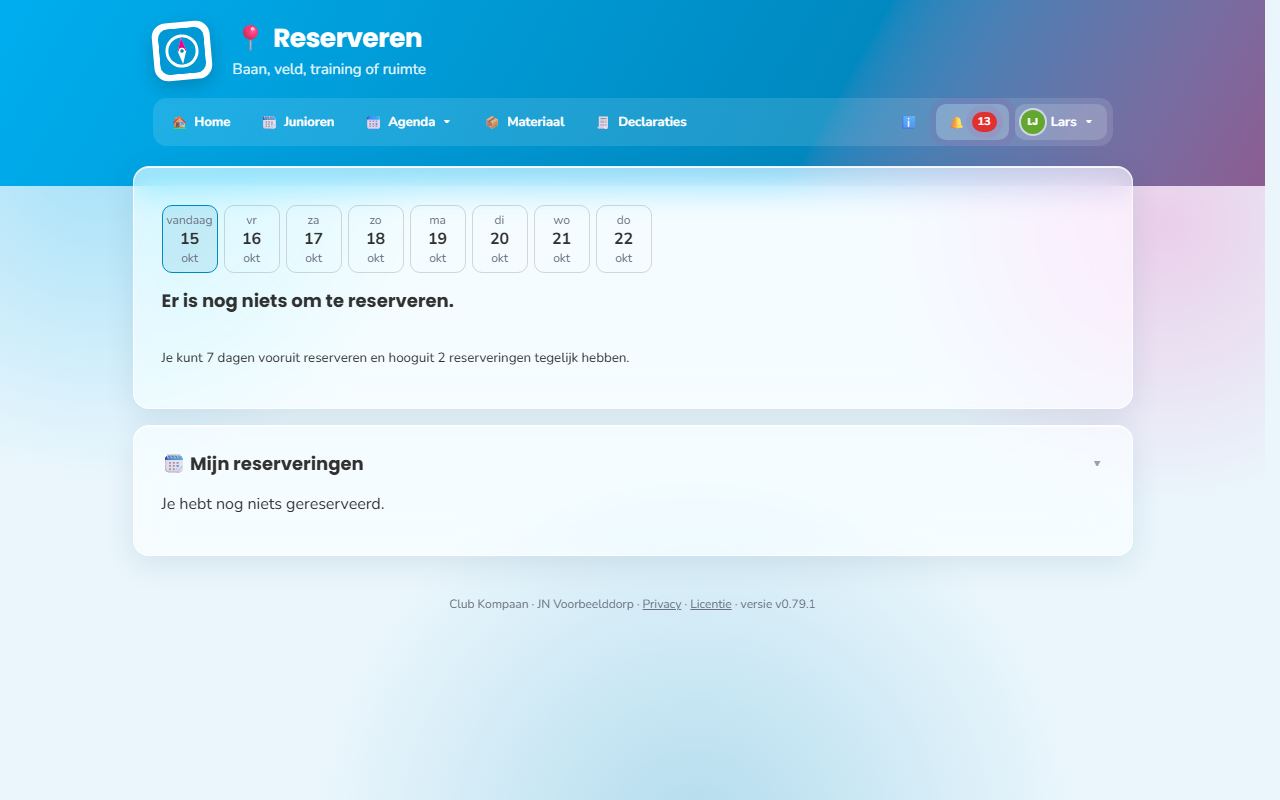Click the Mijn reserveringen heading
Screen dimensions: 1280x800
click(277, 464)
